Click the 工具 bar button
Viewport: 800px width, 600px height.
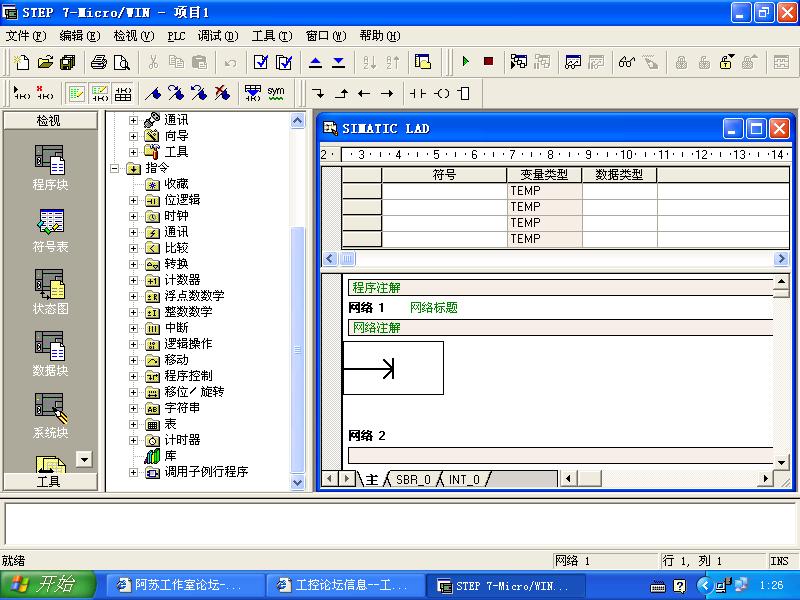click(x=49, y=481)
